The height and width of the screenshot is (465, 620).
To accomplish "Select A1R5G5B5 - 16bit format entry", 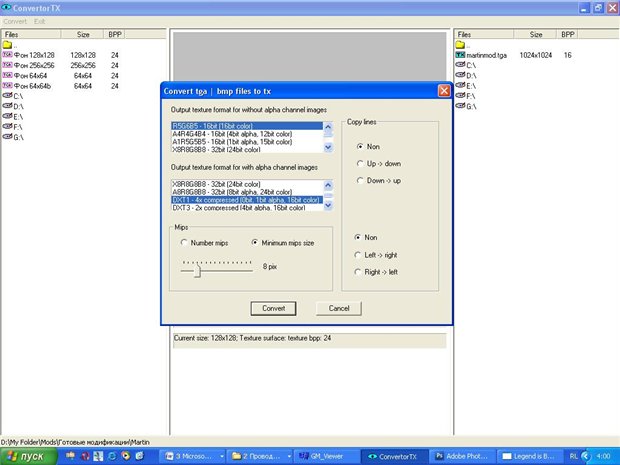I will tap(247, 142).
